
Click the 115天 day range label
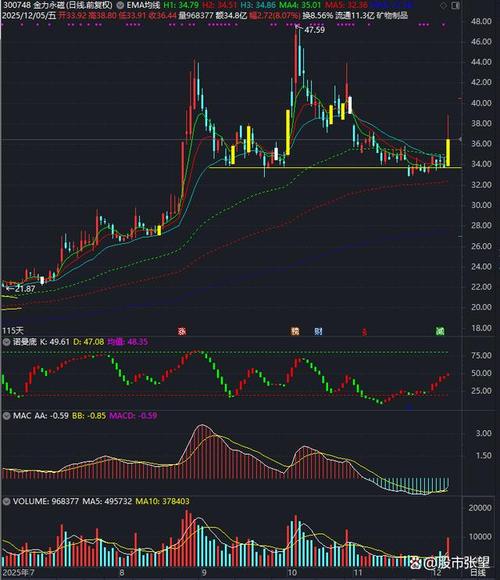click(13, 330)
